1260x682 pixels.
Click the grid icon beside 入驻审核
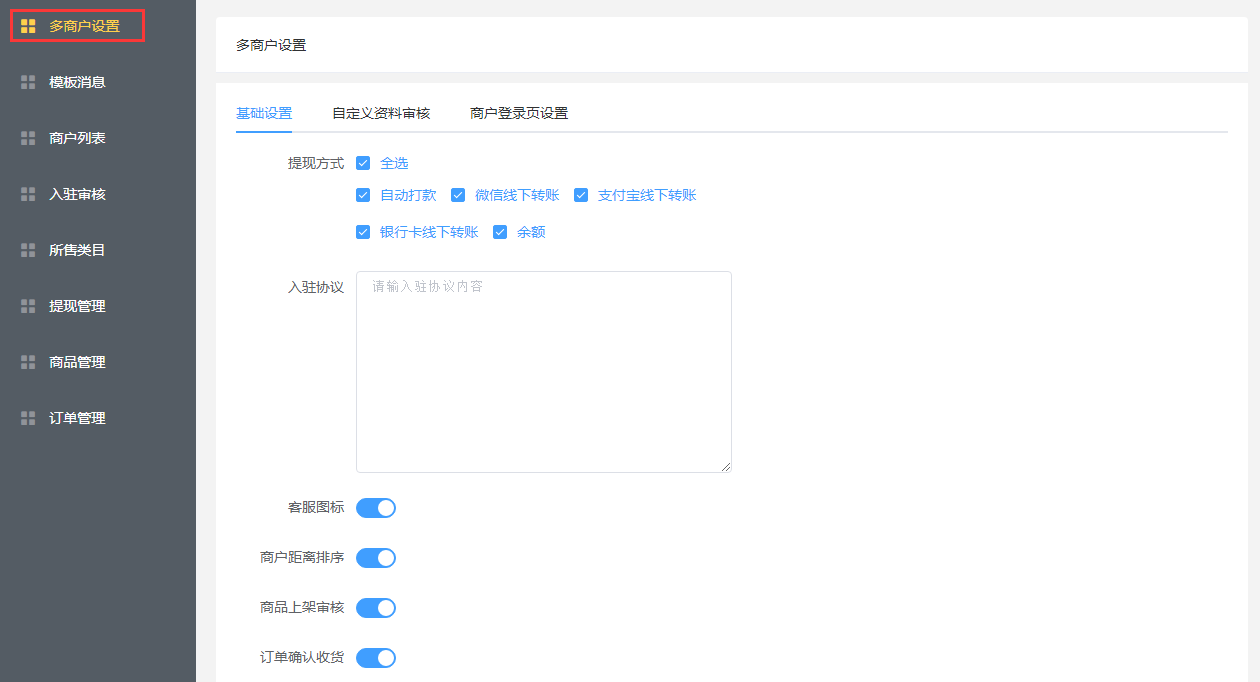tap(28, 194)
